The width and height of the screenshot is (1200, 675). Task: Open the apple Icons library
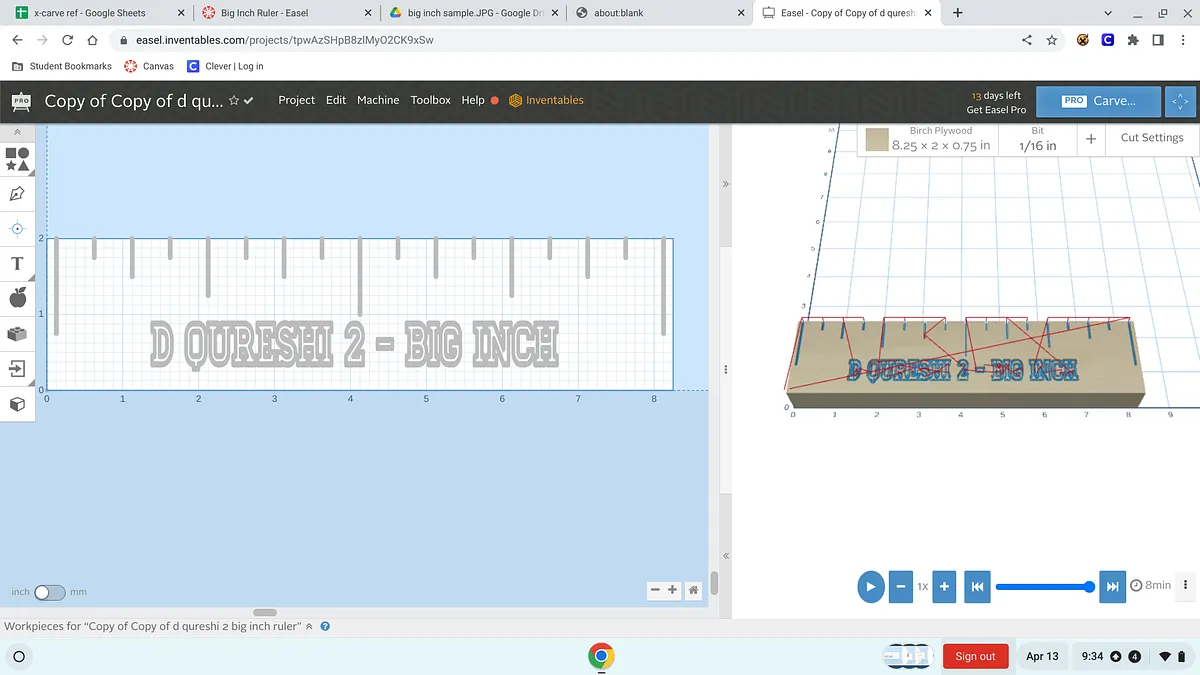click(17, 298)
